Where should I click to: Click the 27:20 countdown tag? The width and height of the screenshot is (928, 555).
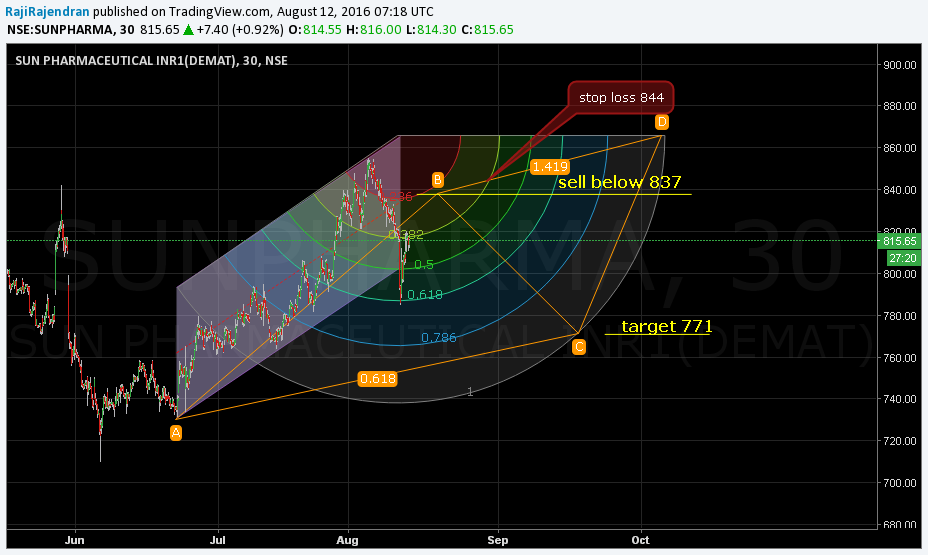tap(903, 258)
